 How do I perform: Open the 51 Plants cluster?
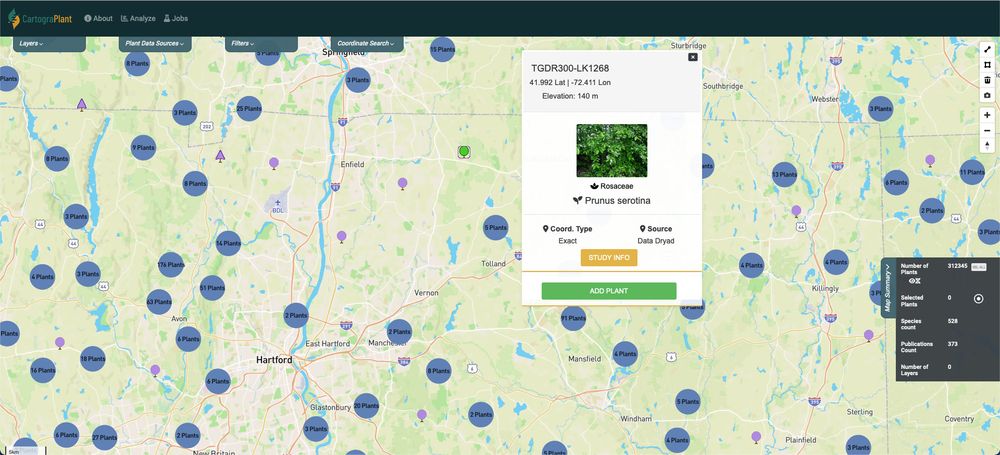coord(212,288)
